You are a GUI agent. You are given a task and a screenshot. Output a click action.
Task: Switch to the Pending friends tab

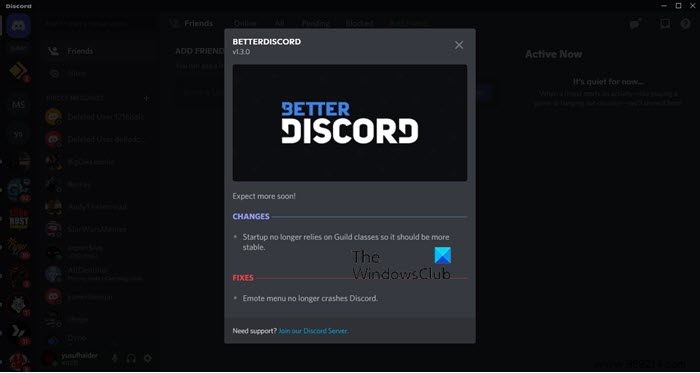click(315, 23)
